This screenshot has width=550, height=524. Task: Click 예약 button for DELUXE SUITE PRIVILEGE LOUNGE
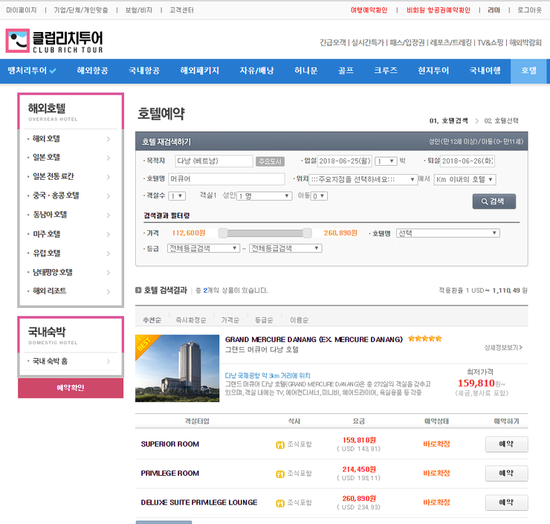pos(506,503)
